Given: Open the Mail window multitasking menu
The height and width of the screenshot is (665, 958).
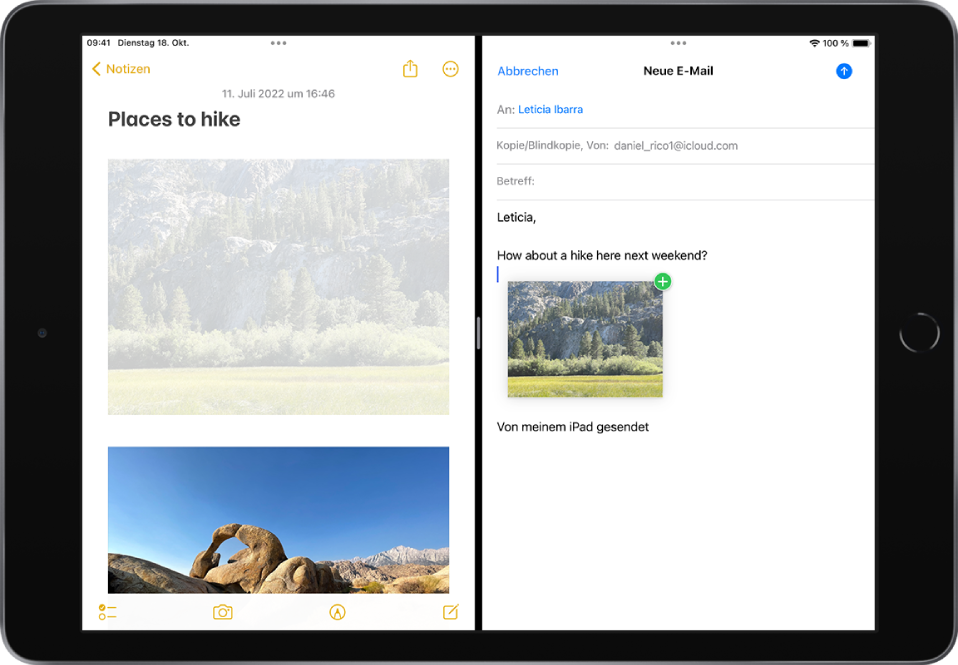Looking at the screenshot, I should point(678,43).
